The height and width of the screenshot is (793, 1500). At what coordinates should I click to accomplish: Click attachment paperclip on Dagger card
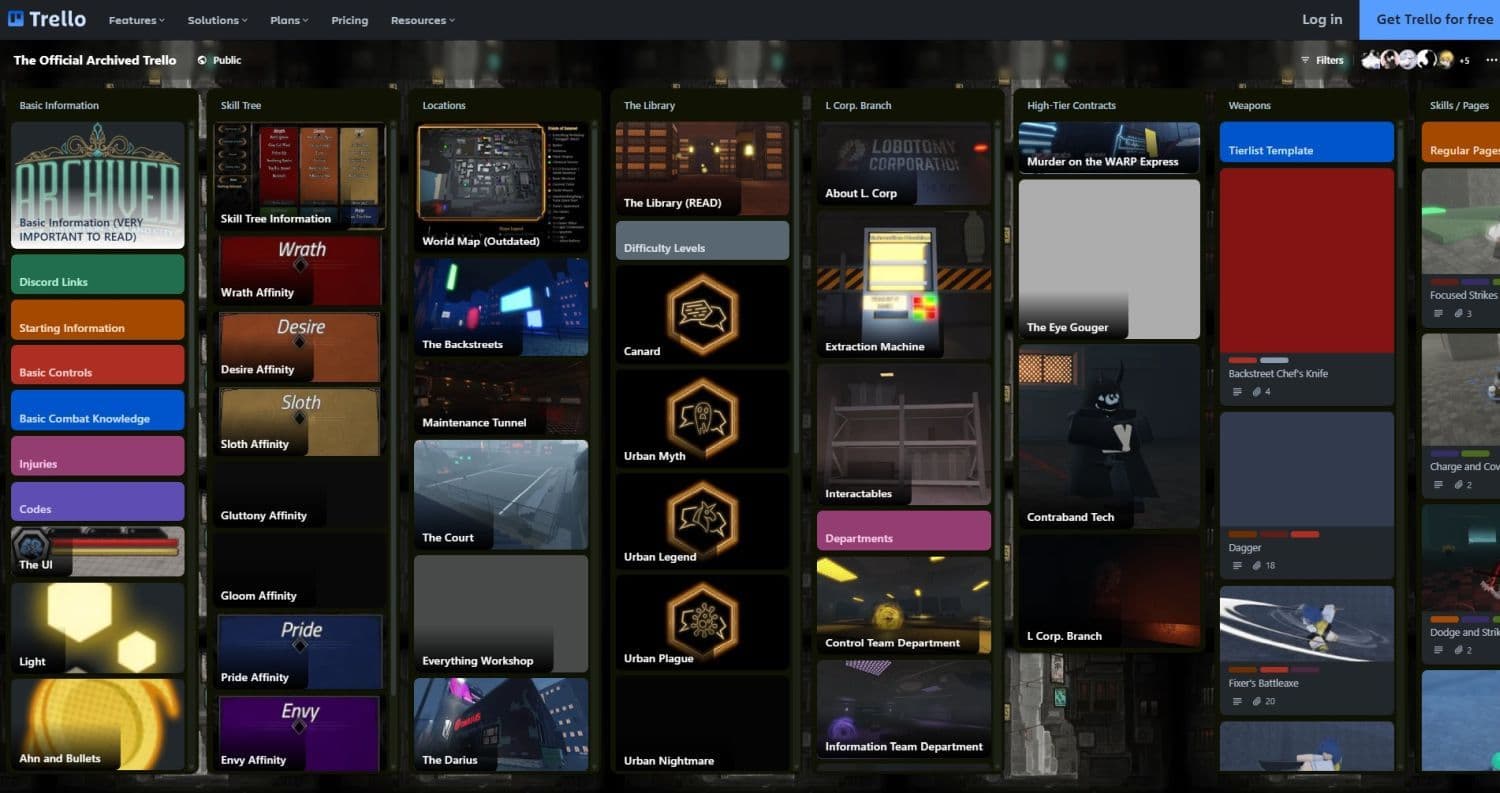pyautogui.click(x=1257, y=566)
